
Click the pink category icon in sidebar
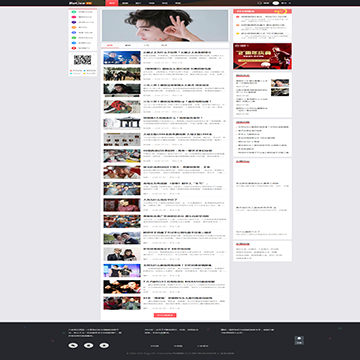(x=74, y=17)
